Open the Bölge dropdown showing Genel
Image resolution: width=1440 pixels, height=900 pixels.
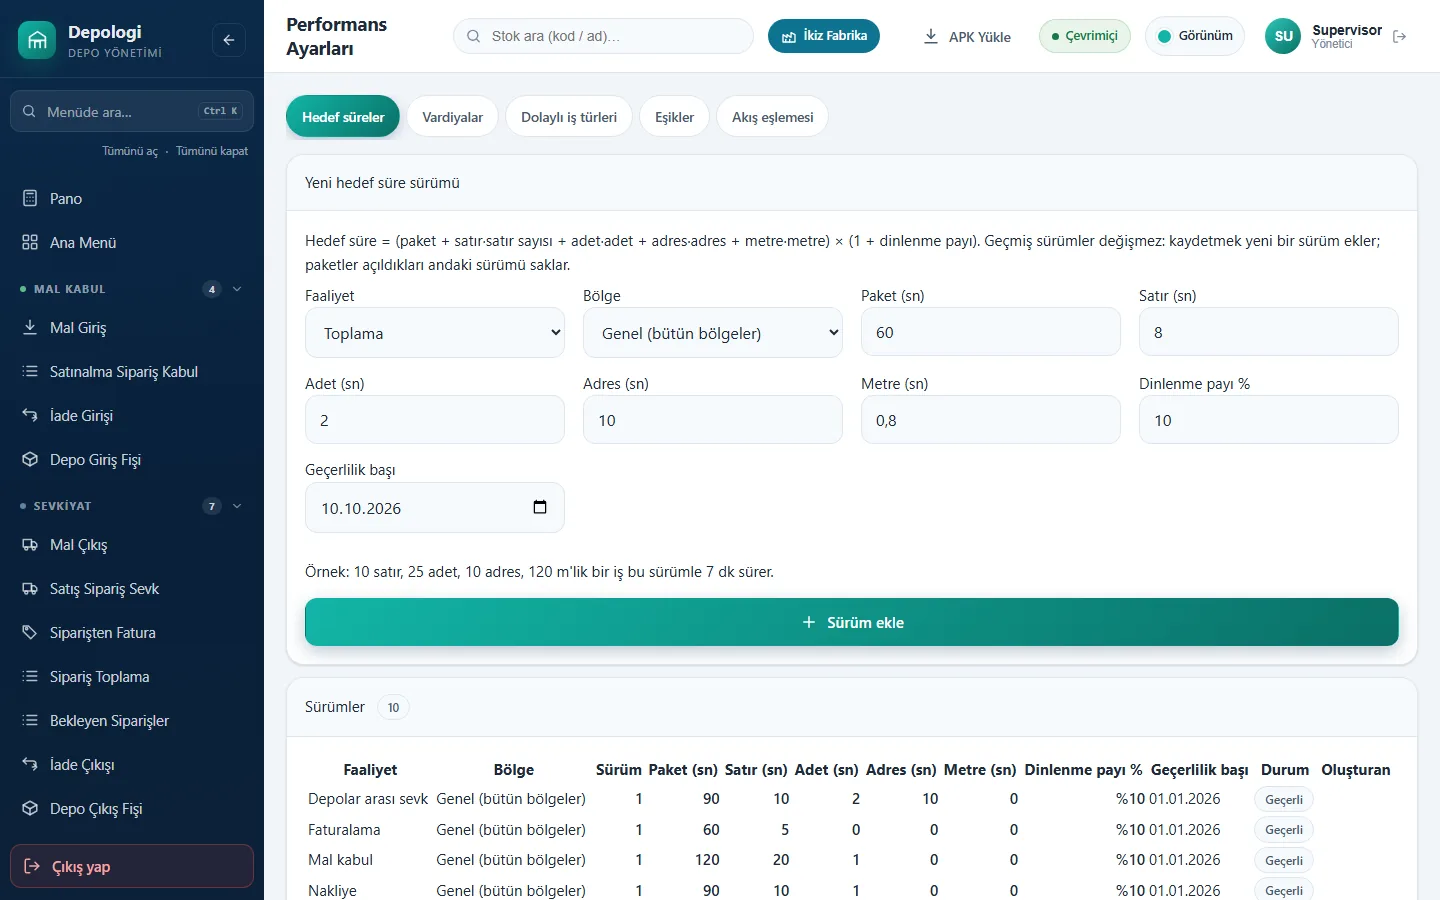tap(713, 333)
